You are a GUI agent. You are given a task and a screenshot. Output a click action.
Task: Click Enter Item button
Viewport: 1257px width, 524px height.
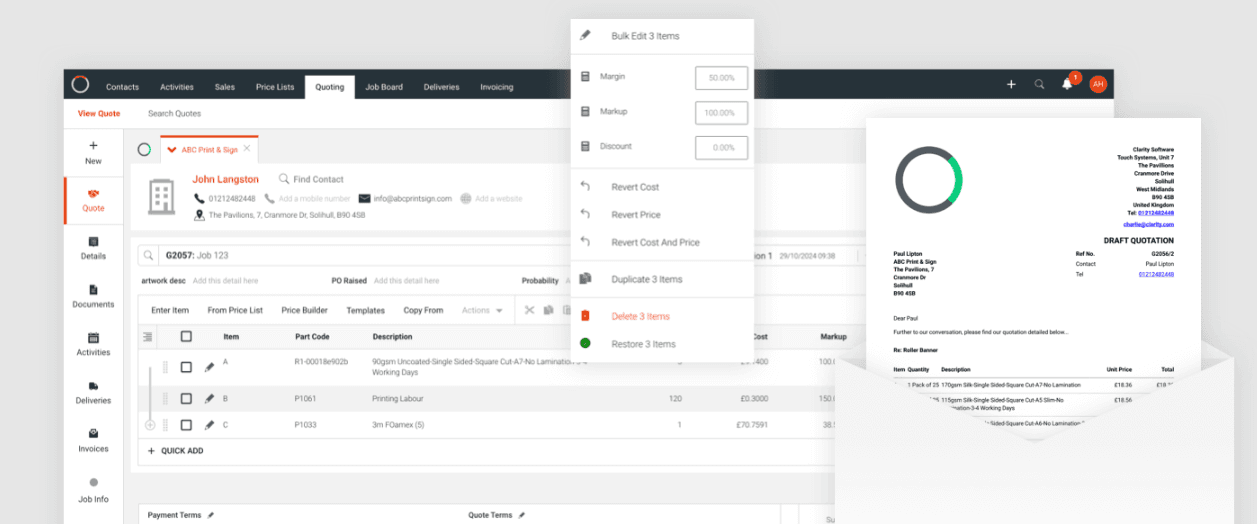(170, 310)
